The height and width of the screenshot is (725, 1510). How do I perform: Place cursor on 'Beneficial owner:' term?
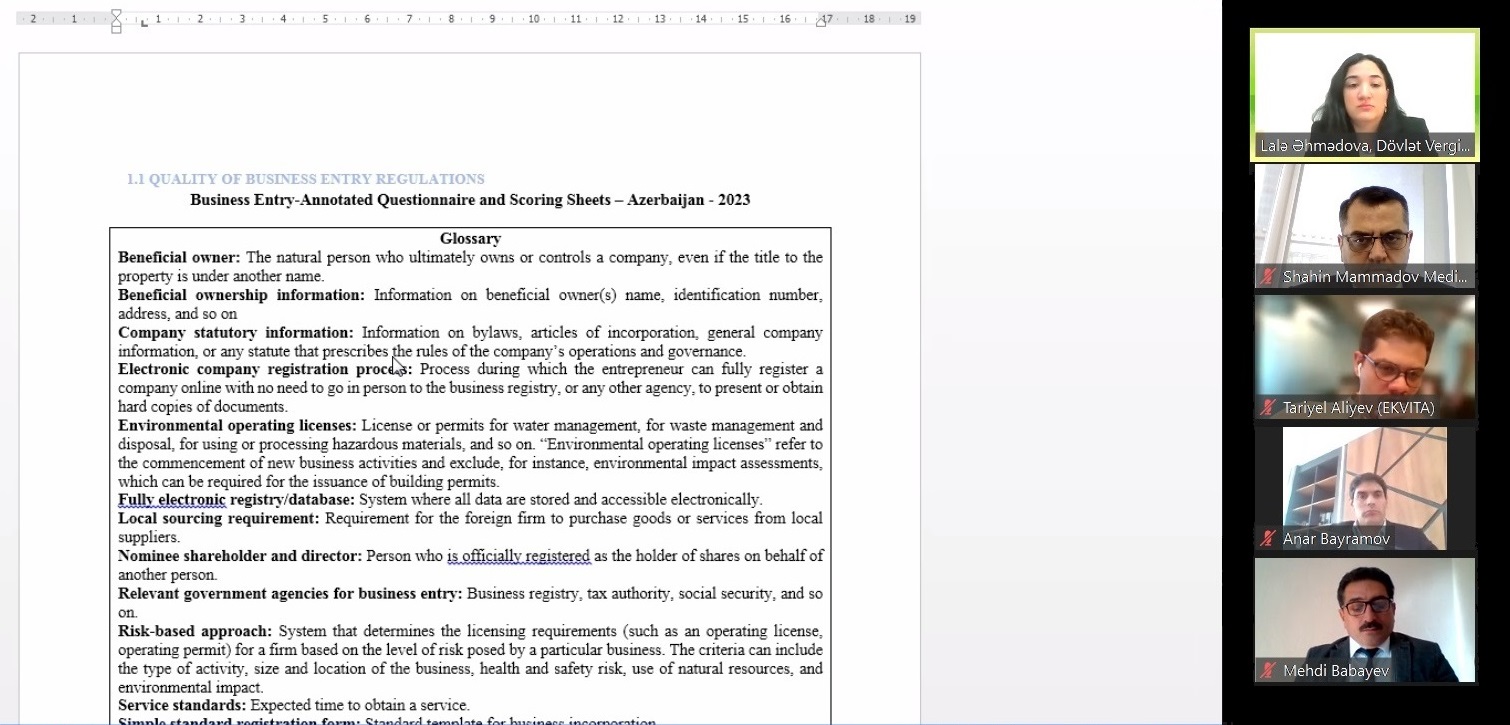point(179,257)
